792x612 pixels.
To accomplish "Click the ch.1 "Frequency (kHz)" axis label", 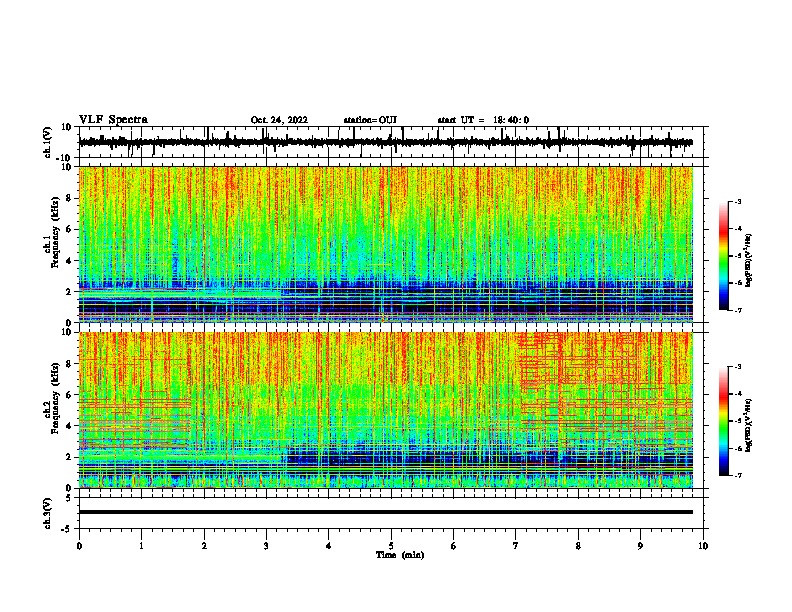I will click(x=55, y=233).
